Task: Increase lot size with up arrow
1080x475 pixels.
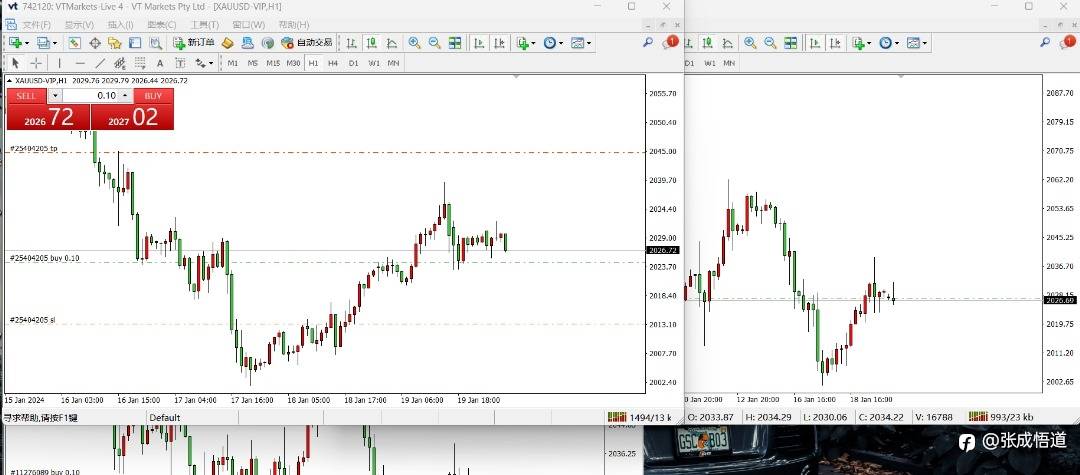Action: [x=125, y=96]
